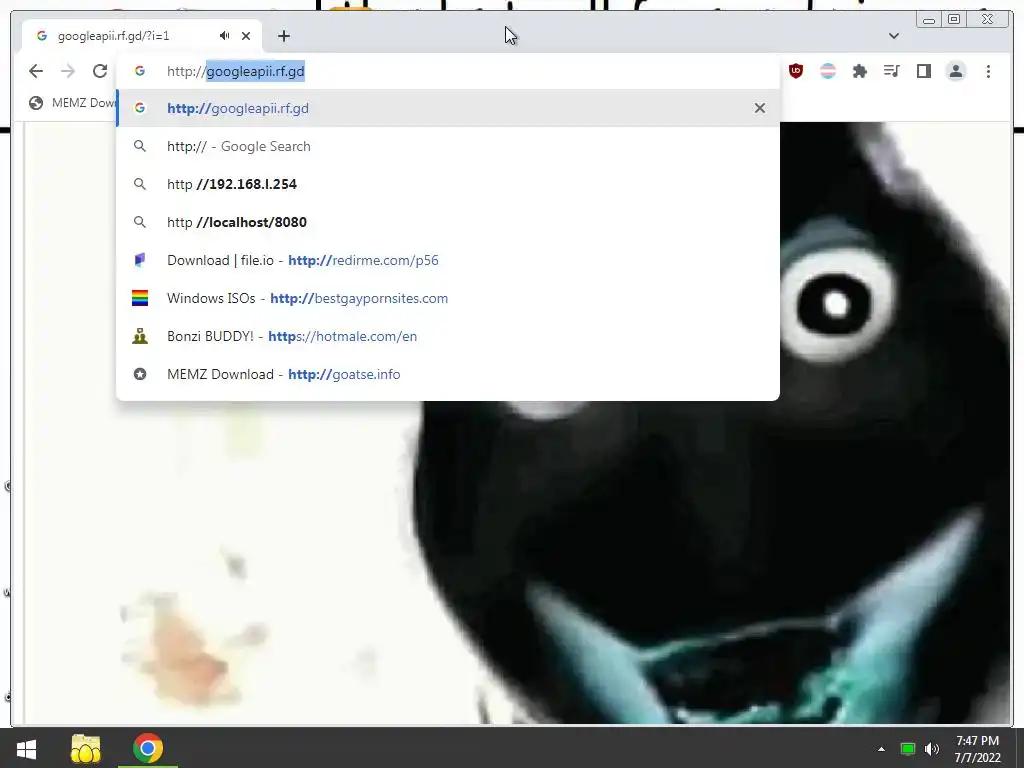Click the star icon beside MEMZ Download suggestion

pyautogui.click(x=140, y=374)
